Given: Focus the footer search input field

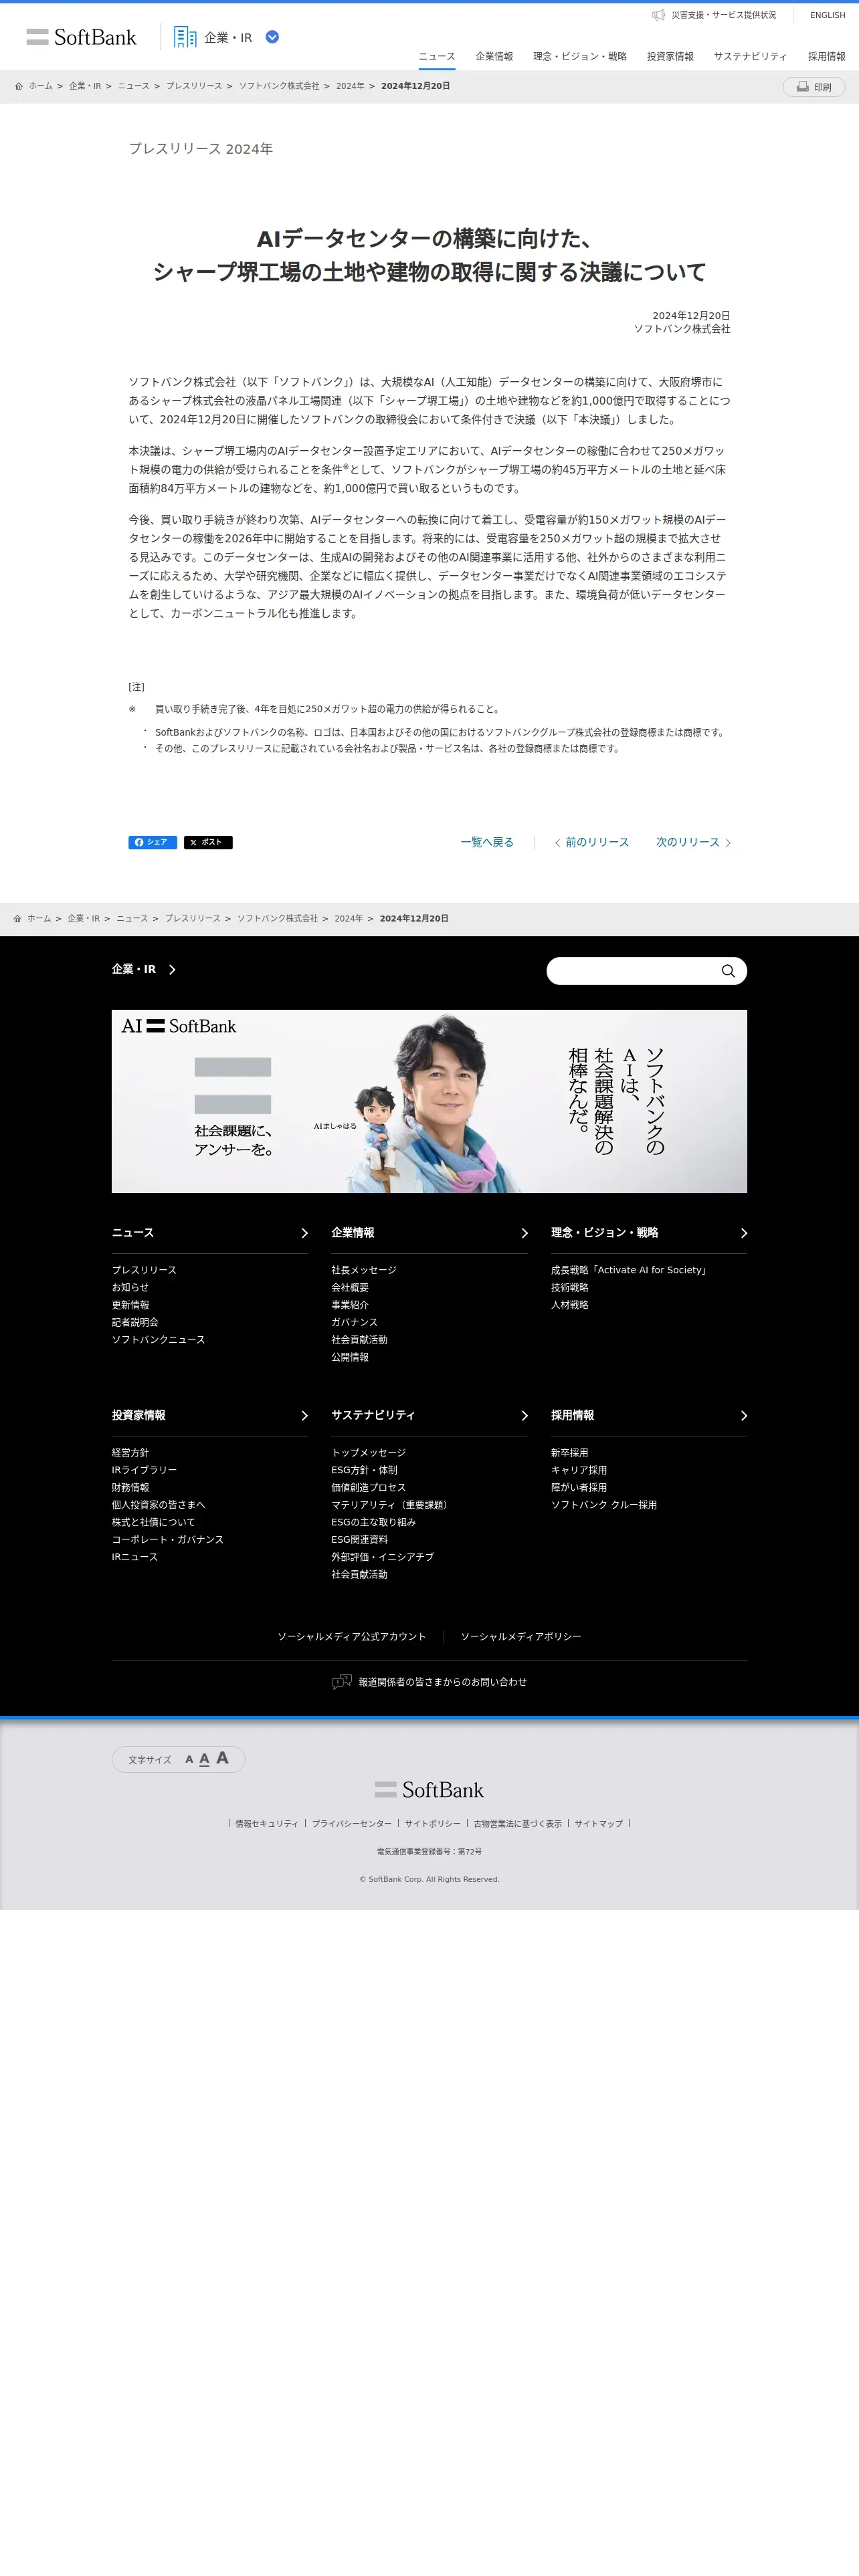Looking at the screenshot, I should pos(633,971).
